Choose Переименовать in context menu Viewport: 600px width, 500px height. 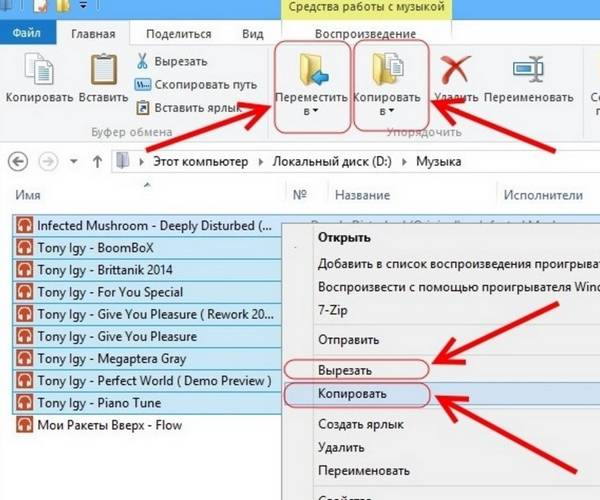[364, 471]
